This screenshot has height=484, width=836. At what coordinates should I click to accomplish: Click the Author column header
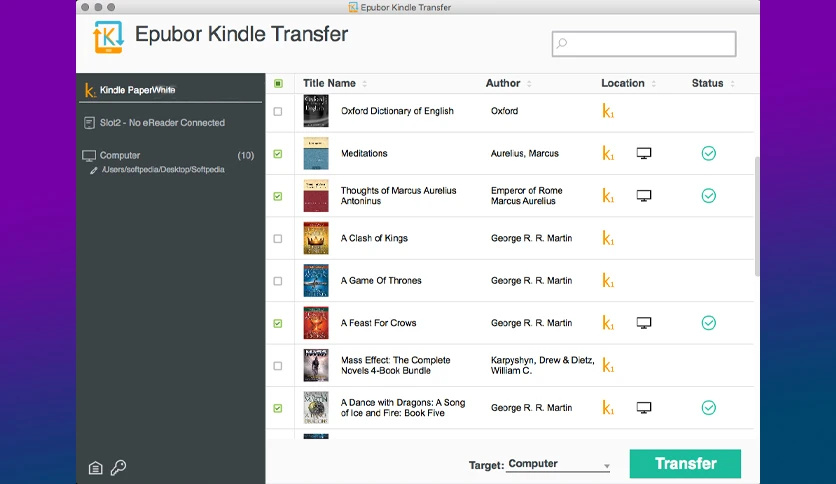coord(503,83)
